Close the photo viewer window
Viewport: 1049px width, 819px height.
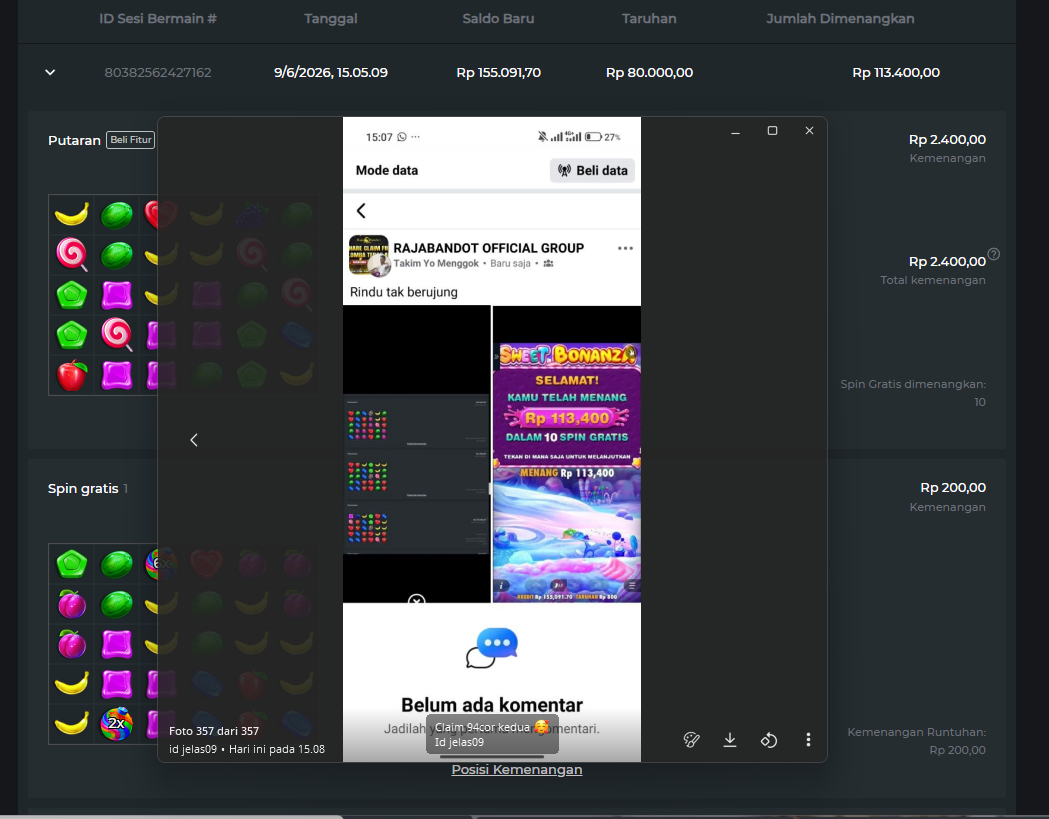[809, 131]
